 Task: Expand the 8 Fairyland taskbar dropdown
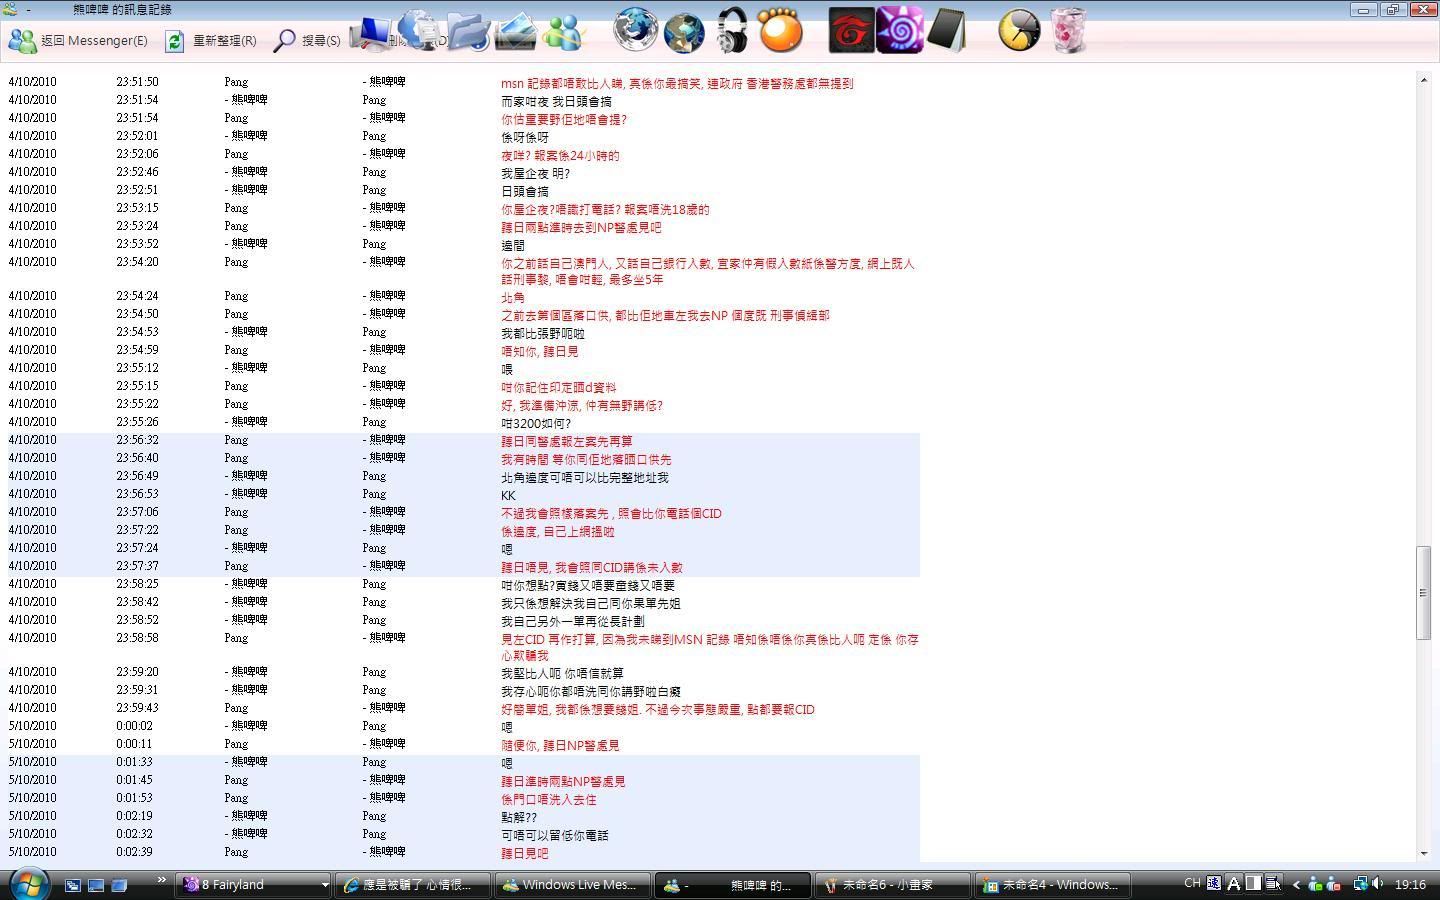(324, 885)
